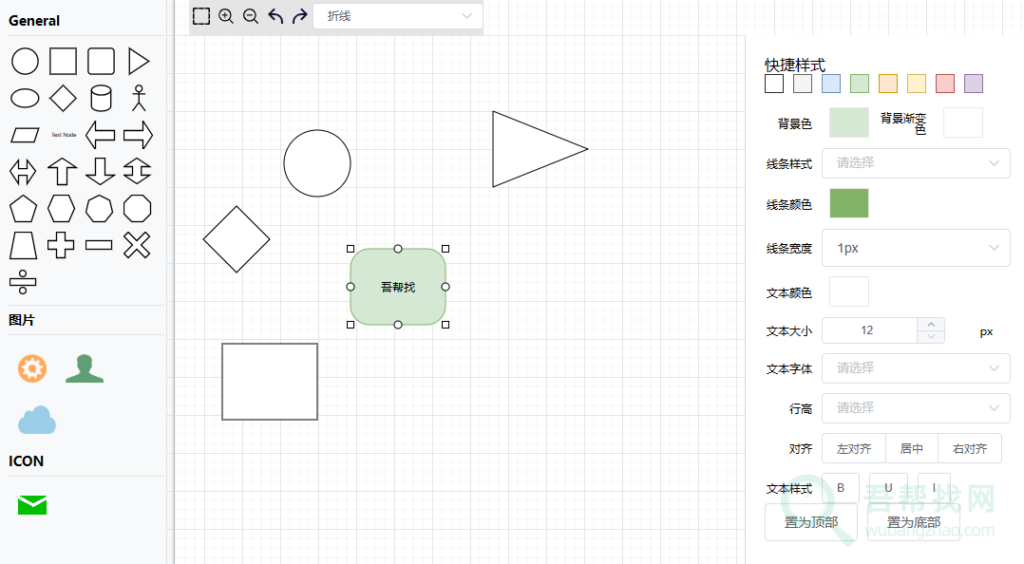Click the rubber-band selection tool icon
Viewport: 1024px width, 564px height.
[201, 16]
